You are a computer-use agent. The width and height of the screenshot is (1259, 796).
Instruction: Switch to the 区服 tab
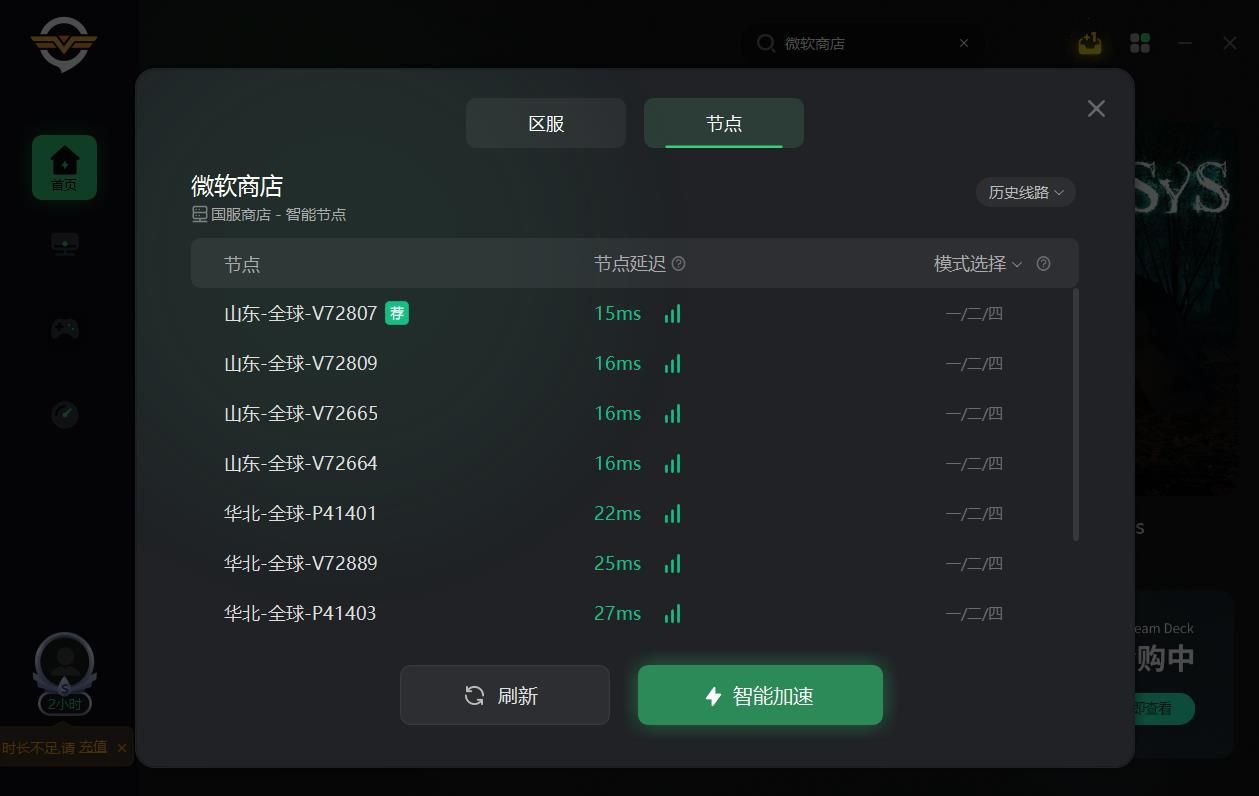[546, 123]
